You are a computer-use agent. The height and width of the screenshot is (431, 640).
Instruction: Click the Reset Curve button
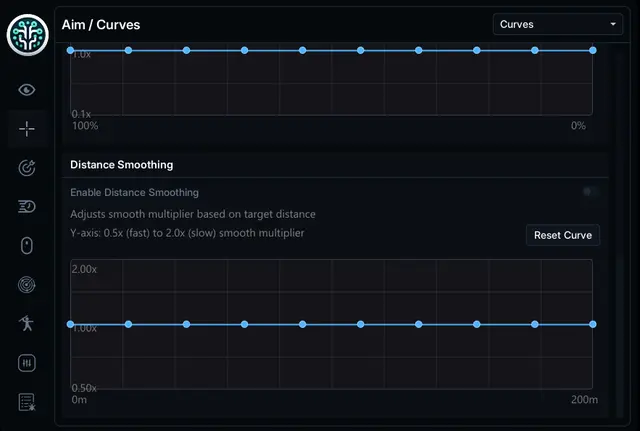[563, 235]
